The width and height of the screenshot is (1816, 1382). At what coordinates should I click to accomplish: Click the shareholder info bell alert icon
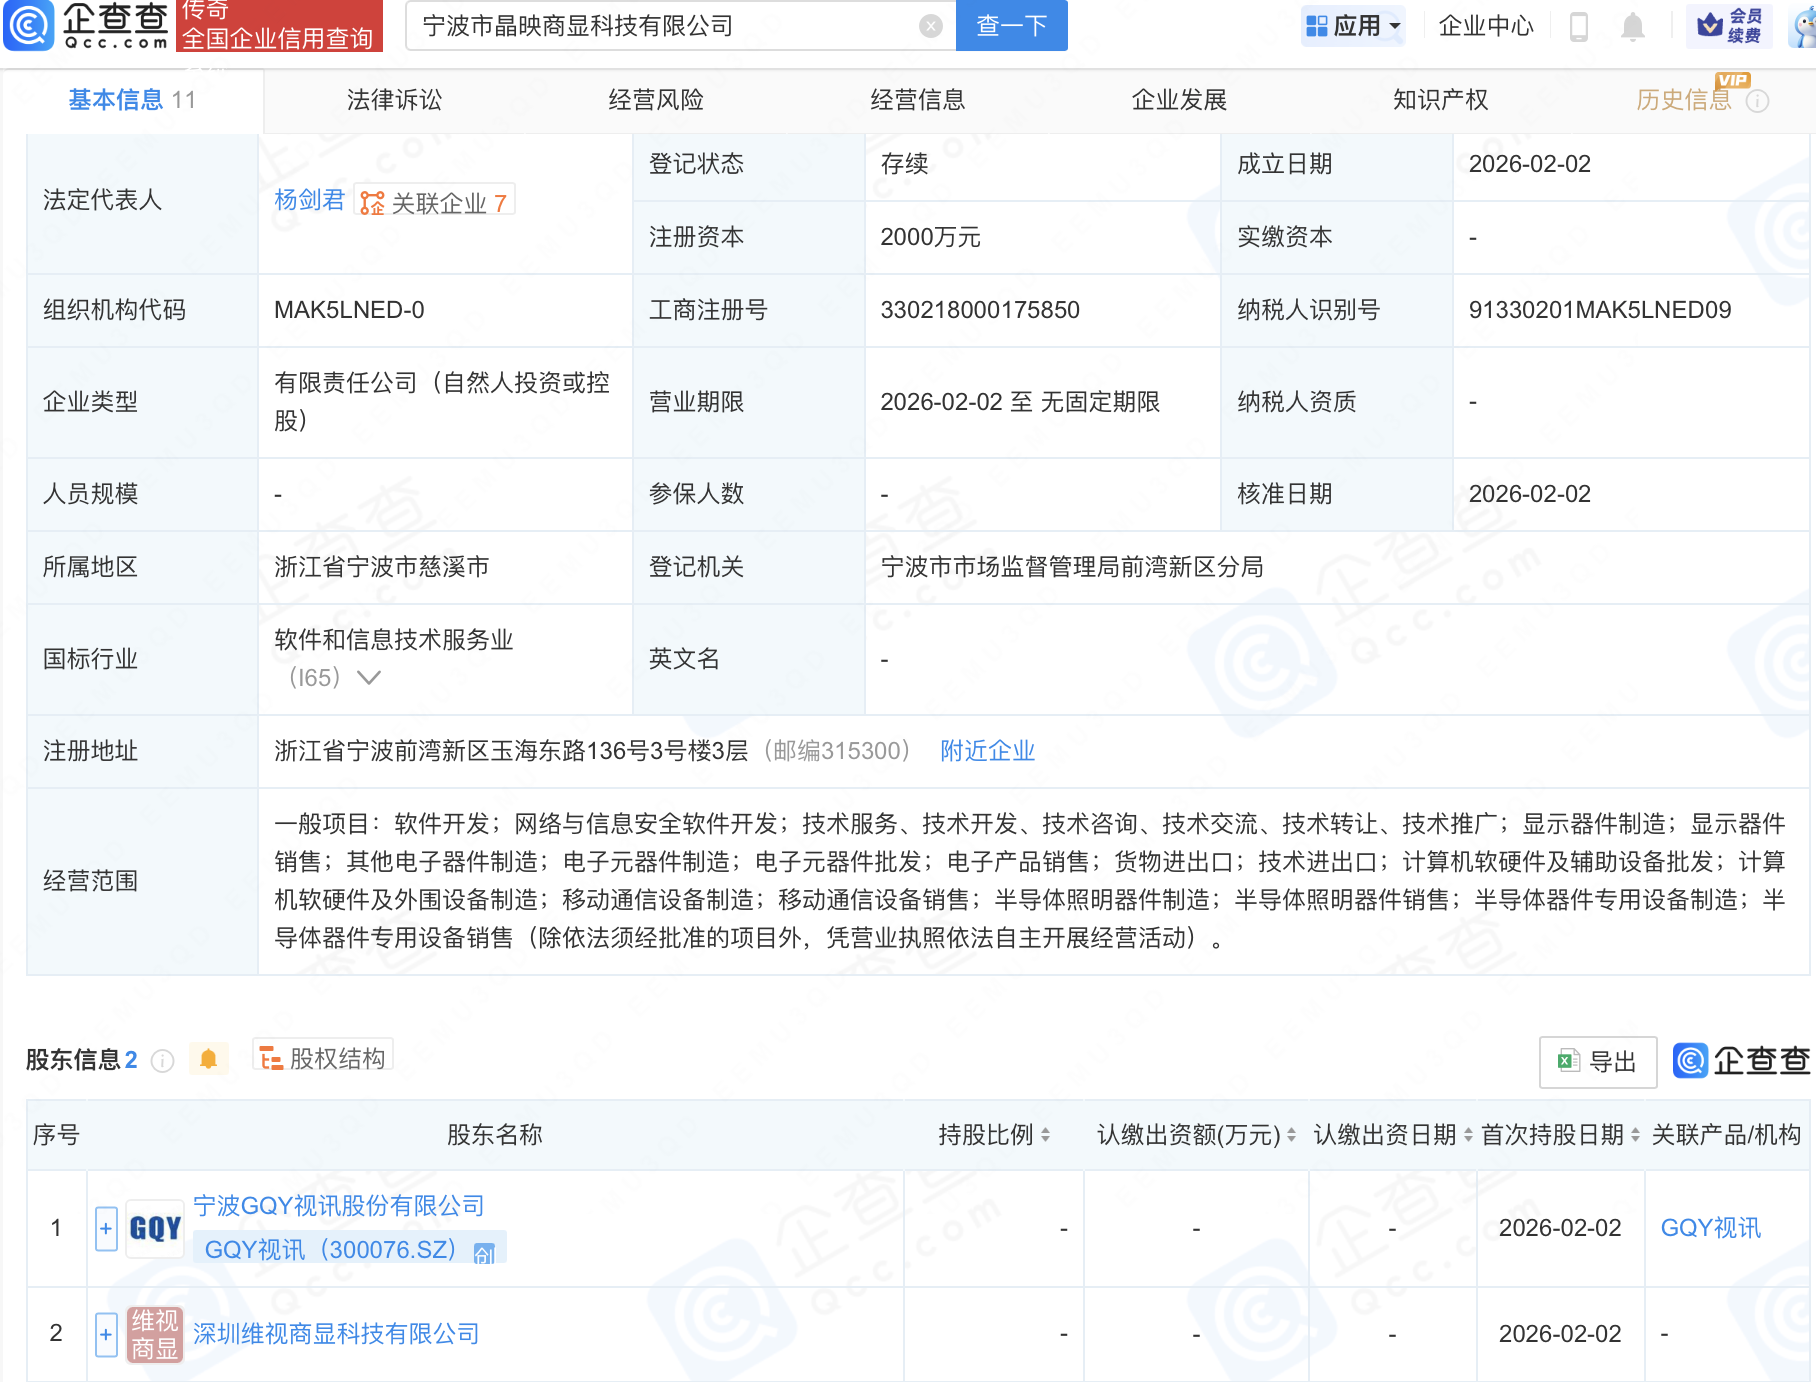point(208,1059)
